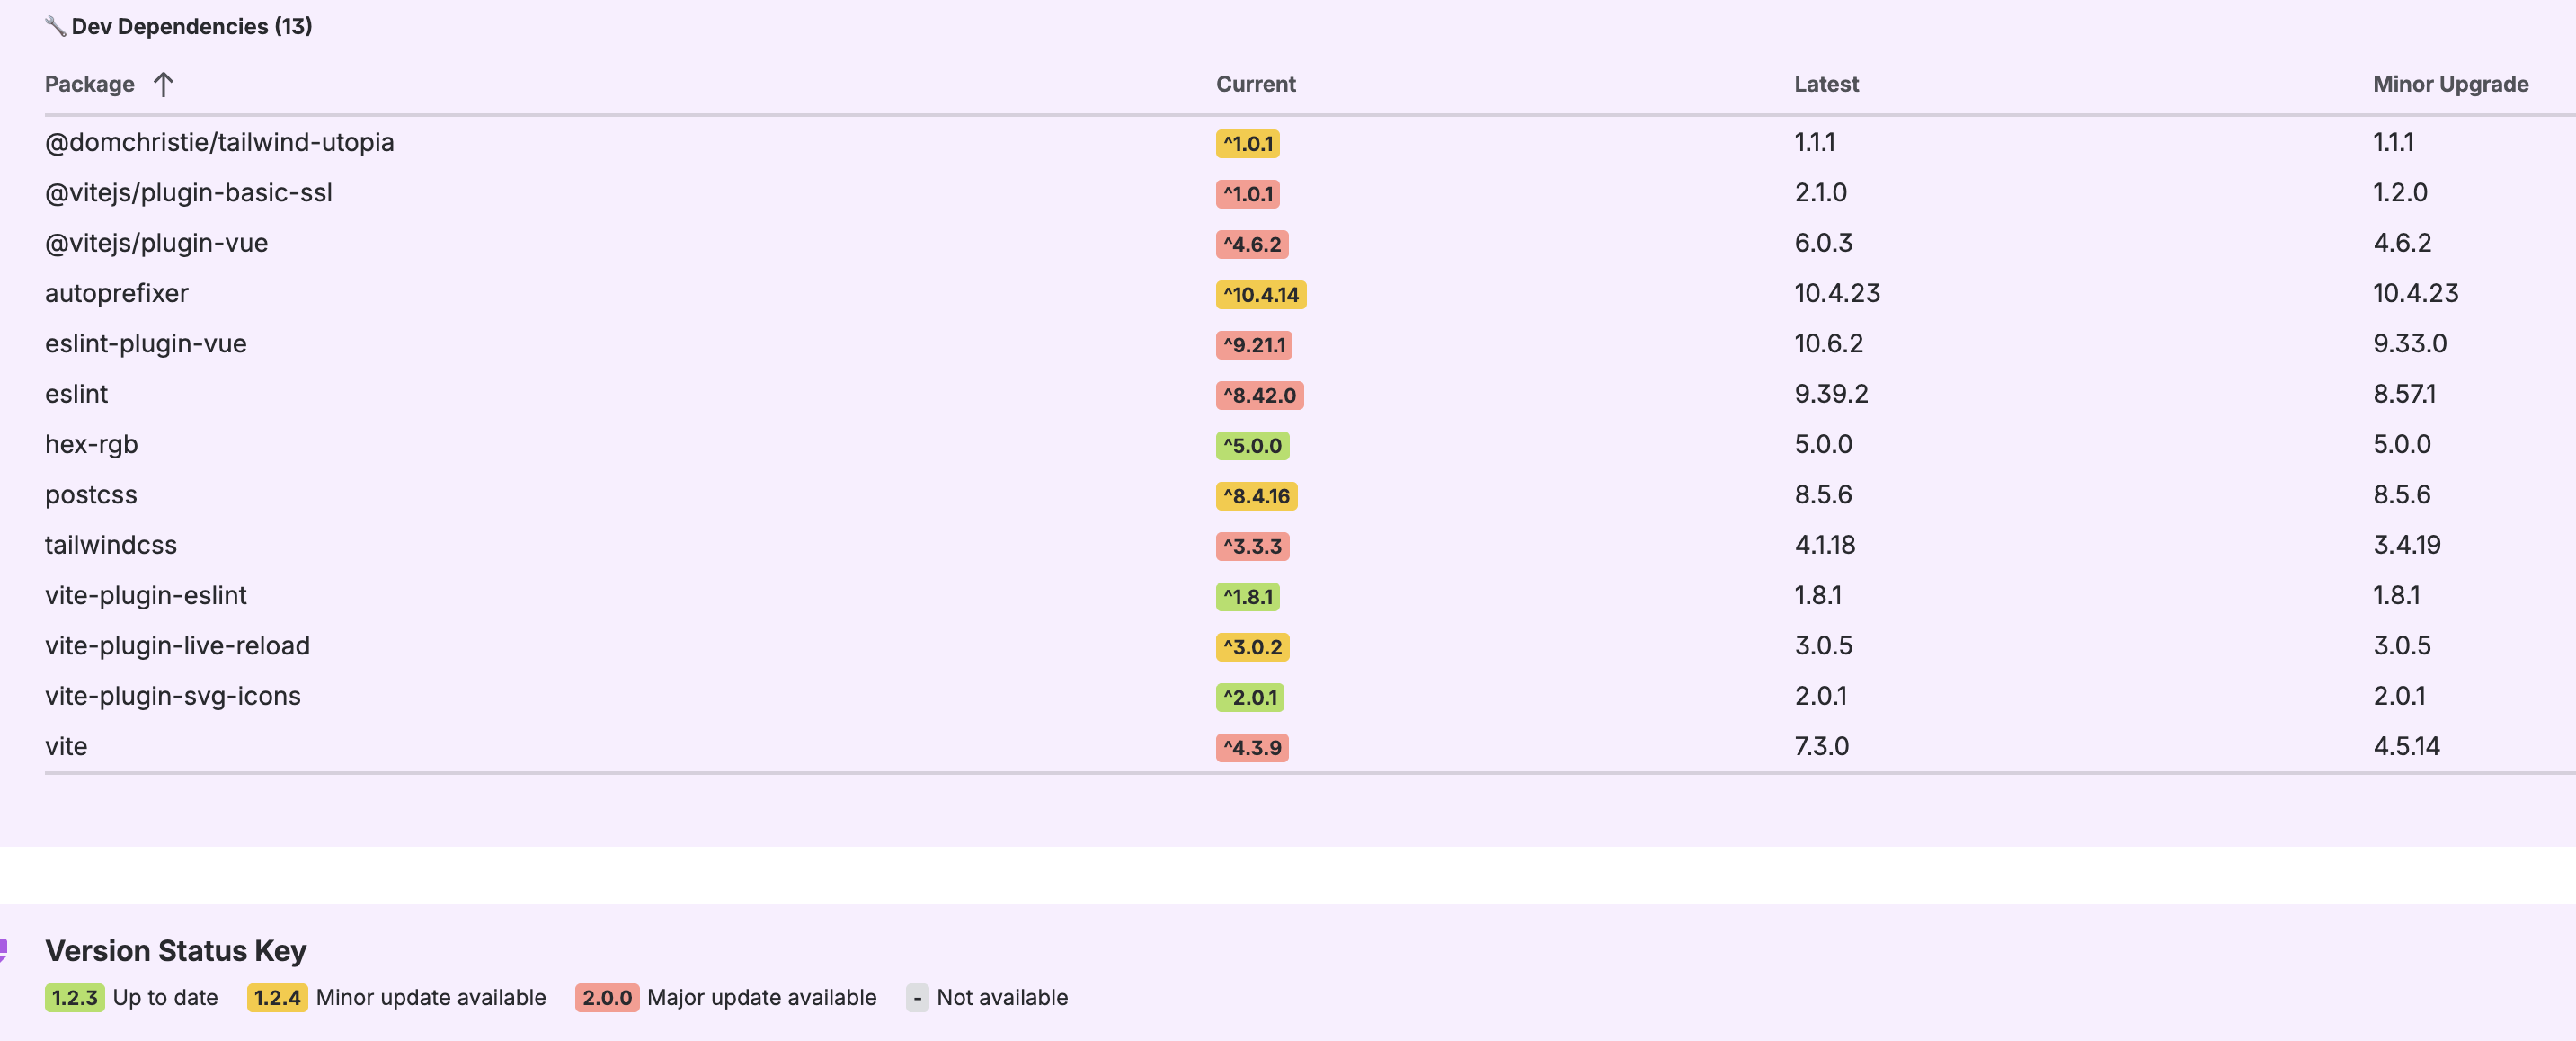Click the vite-plugin-svg-icons package name
The image size is (2576, 1041).
172,695
